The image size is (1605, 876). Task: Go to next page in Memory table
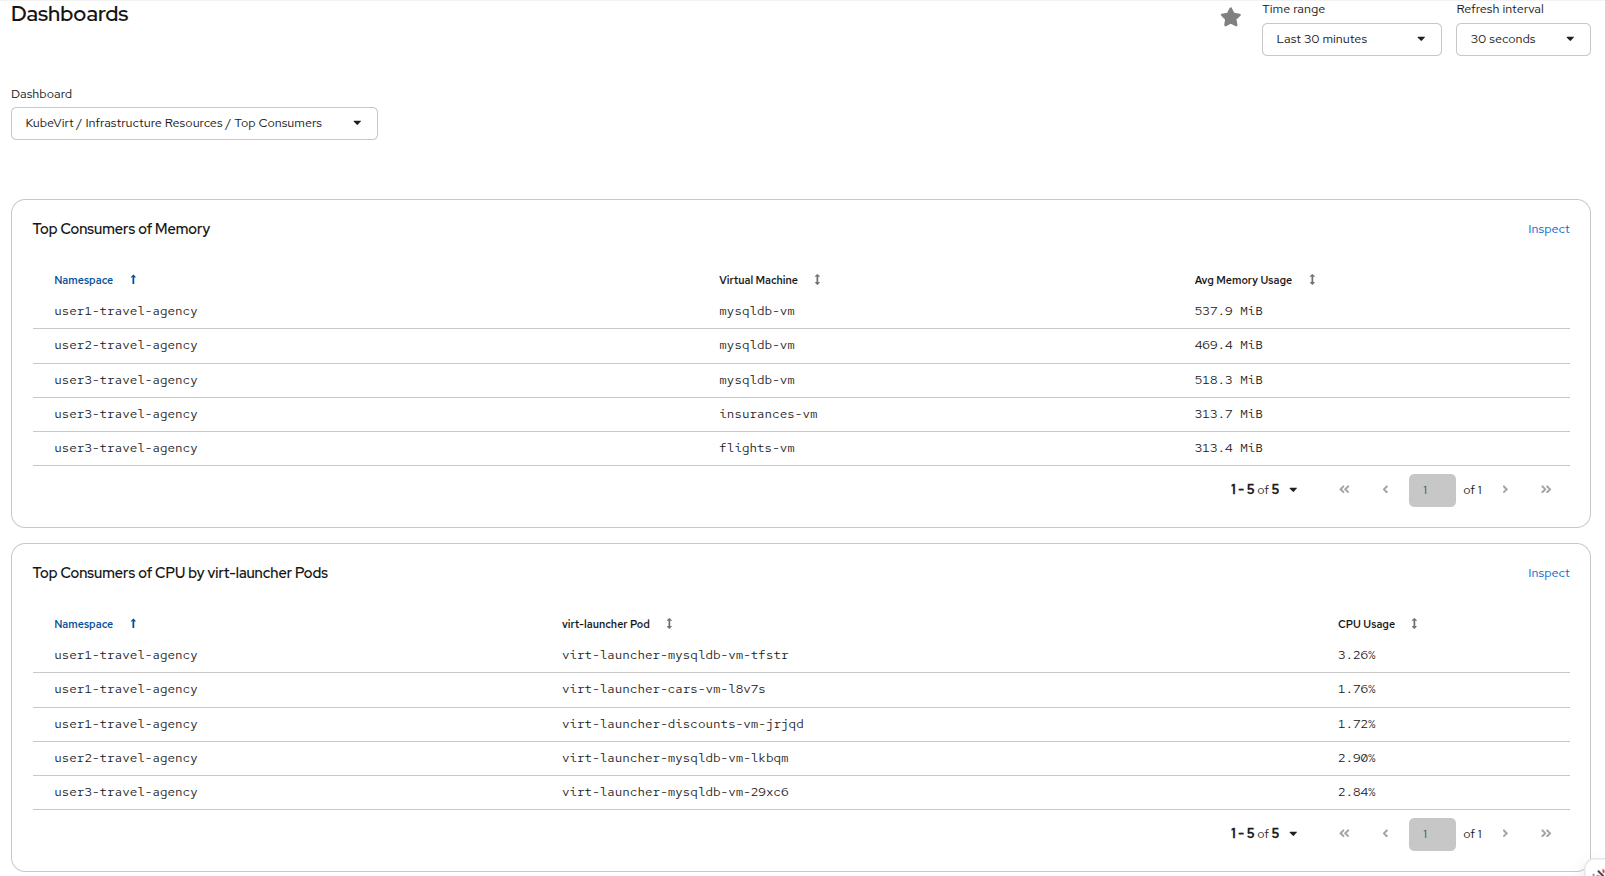[x=1504, y=490]
